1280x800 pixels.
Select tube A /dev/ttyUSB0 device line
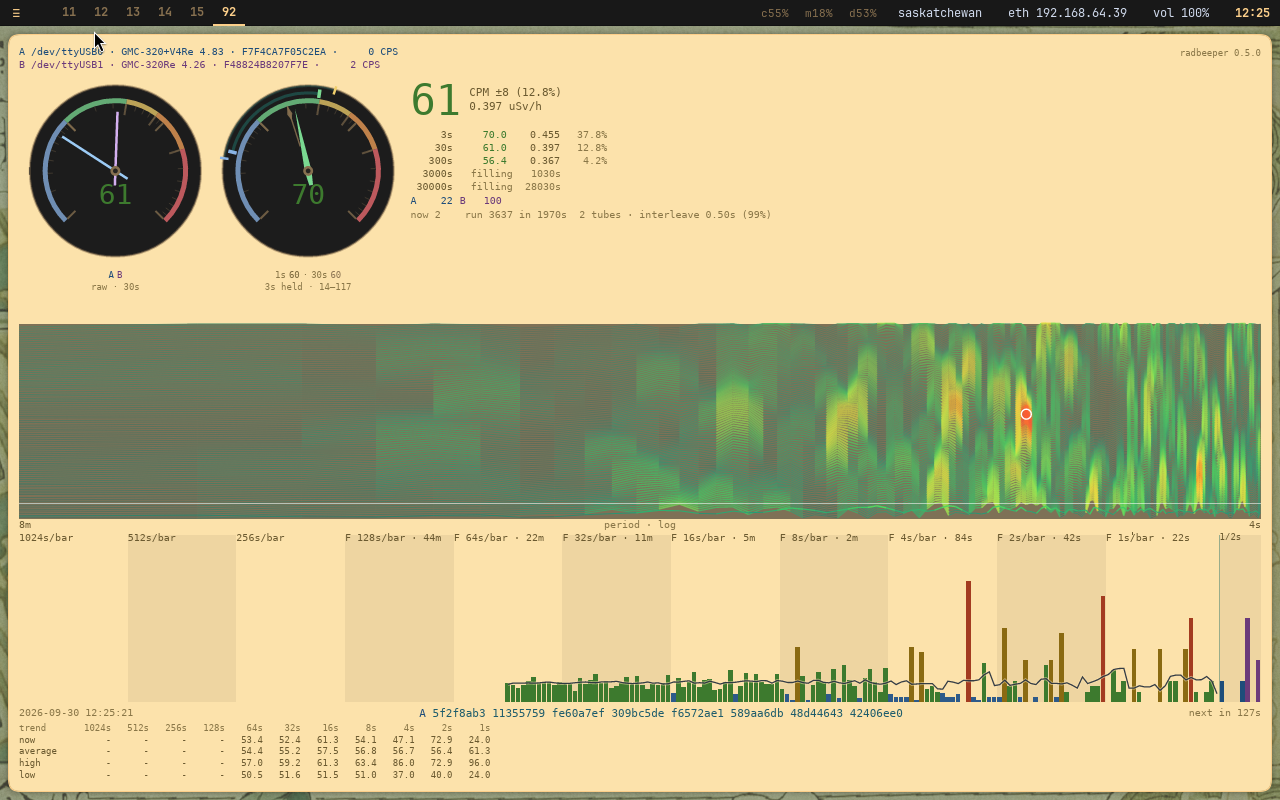[208, 52]
